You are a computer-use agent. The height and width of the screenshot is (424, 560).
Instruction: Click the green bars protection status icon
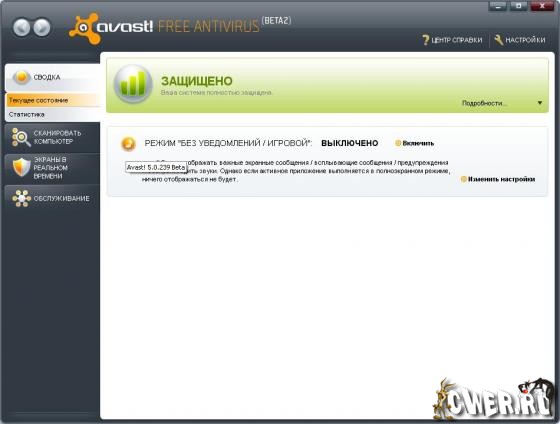coord(133,84)
